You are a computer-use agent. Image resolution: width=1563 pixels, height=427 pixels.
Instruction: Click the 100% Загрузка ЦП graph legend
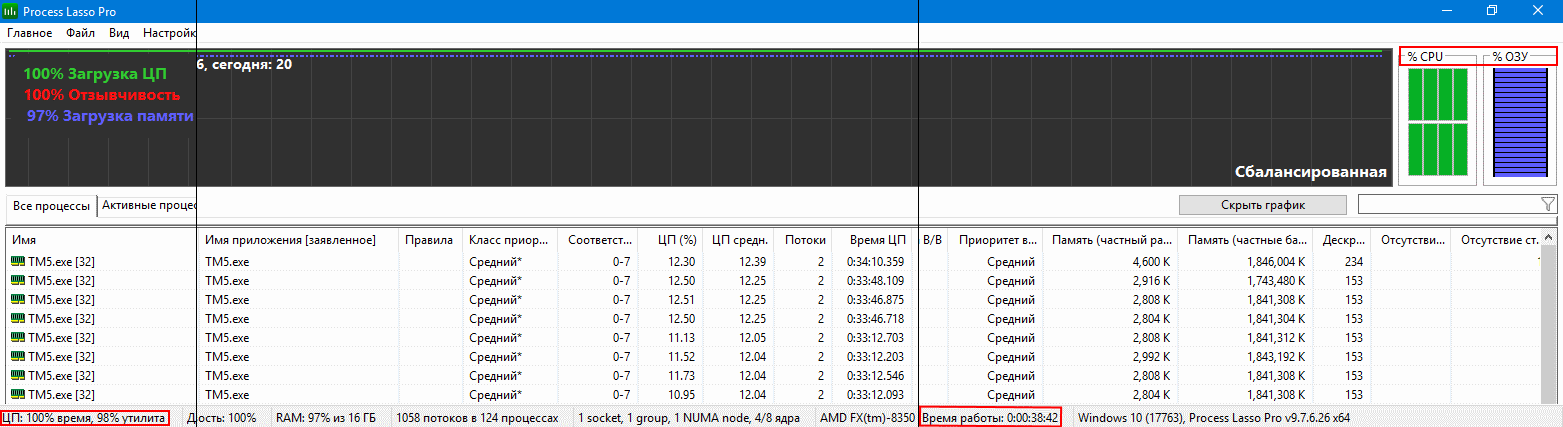95,74
